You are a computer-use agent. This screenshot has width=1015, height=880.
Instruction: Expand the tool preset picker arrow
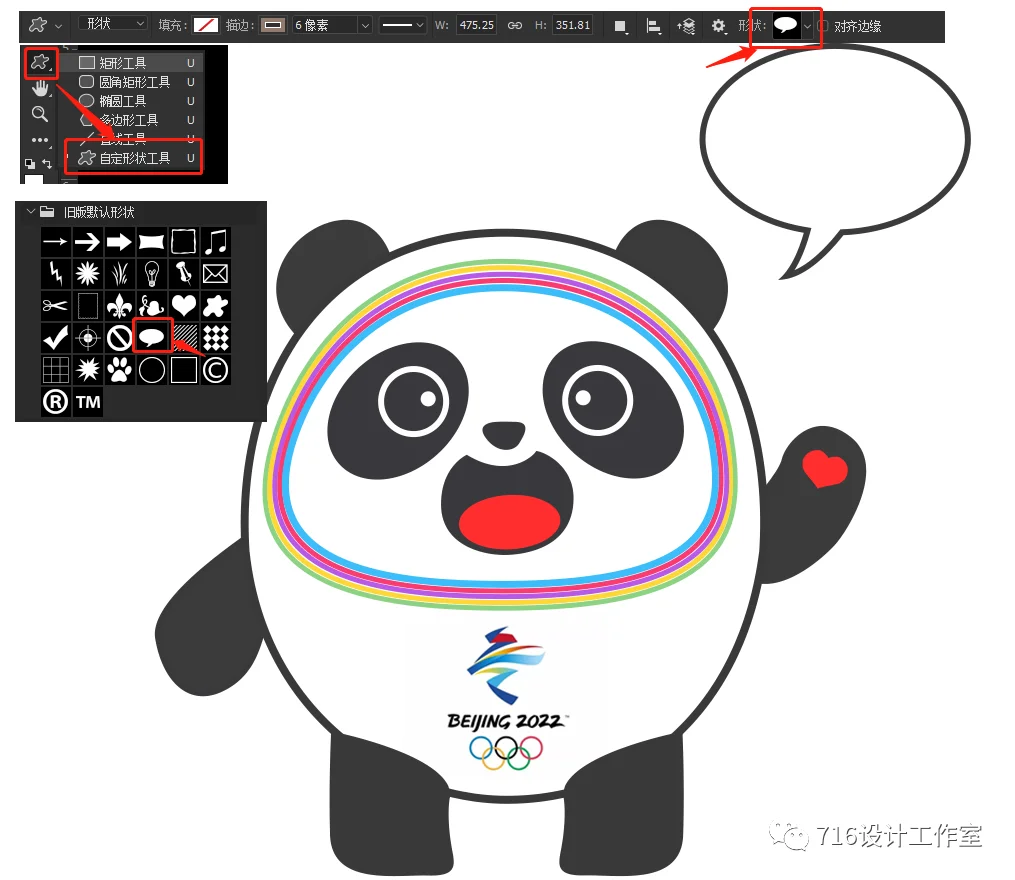tap(58, 27)
